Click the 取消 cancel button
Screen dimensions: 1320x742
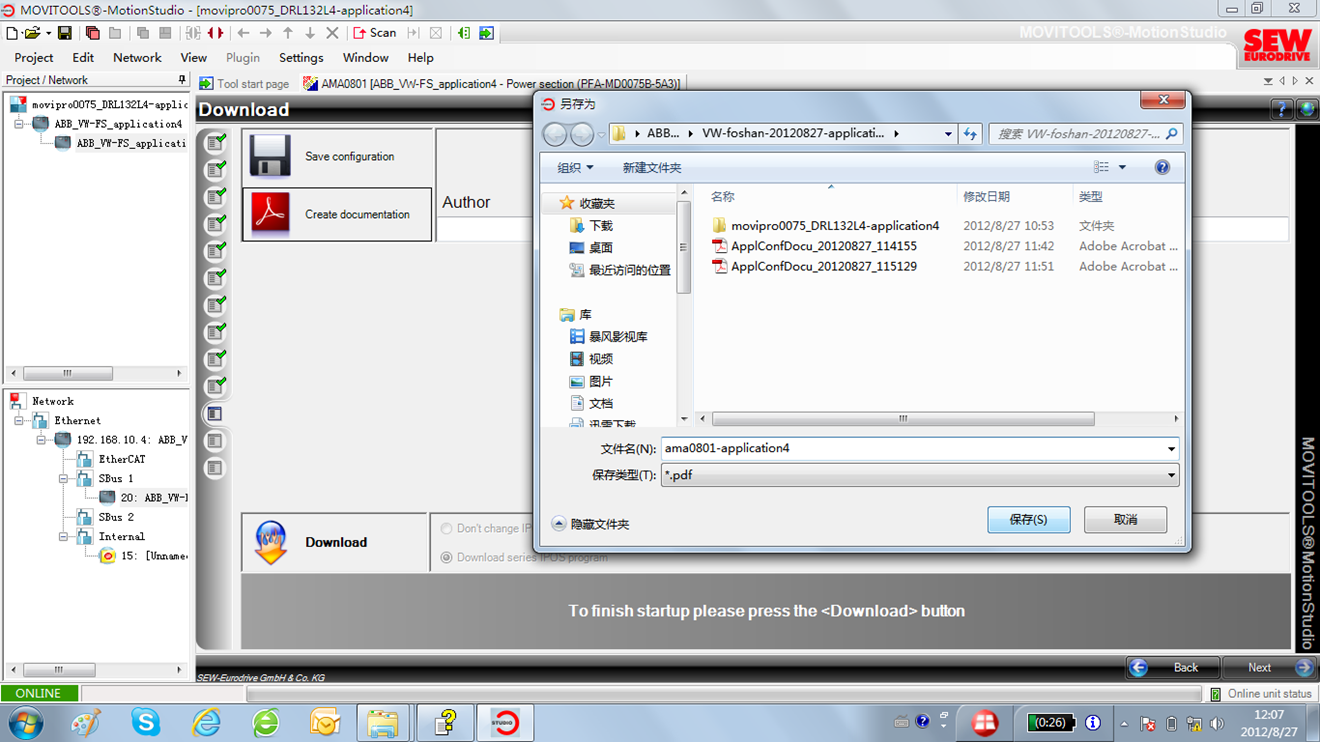[1125, 520]
